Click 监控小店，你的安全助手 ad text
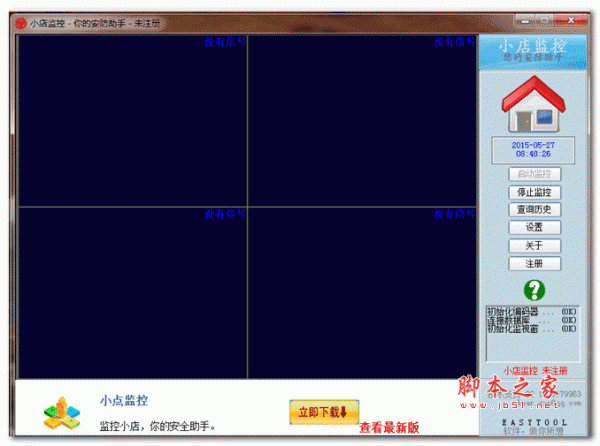 [157, 426]
